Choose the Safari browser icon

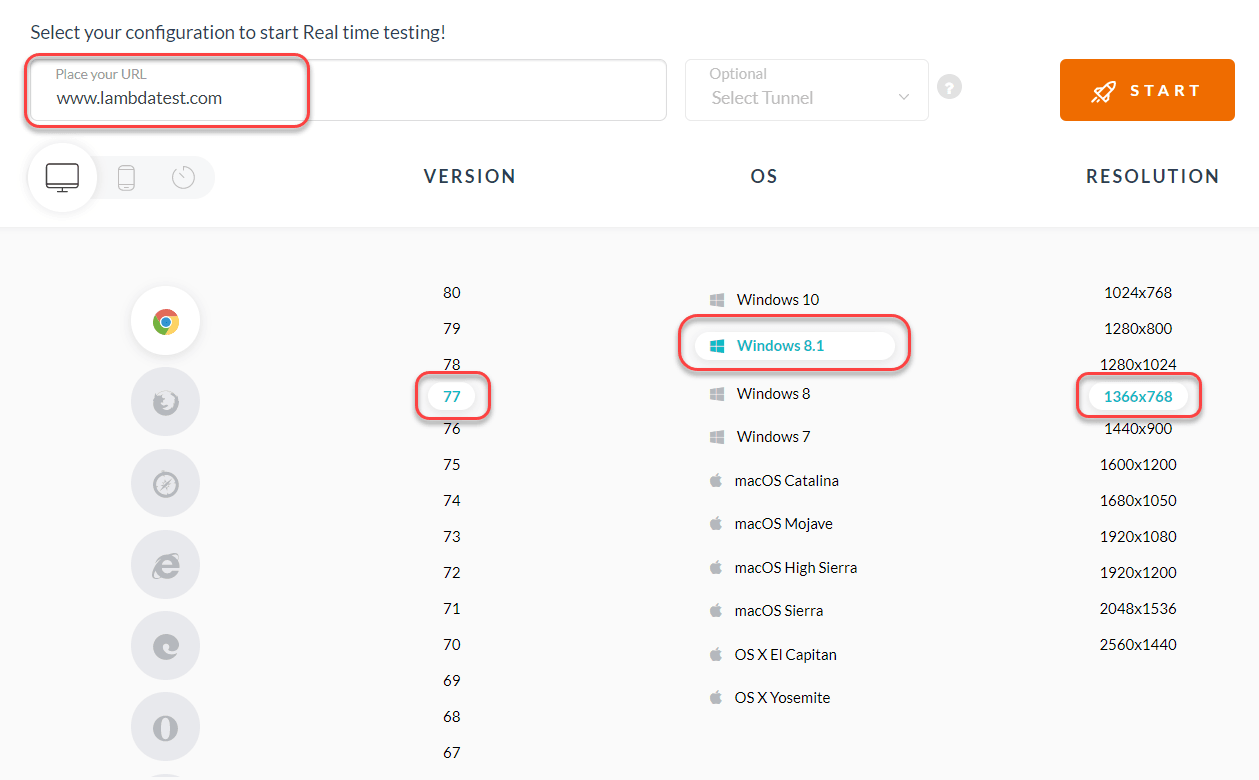coord(166,484)
